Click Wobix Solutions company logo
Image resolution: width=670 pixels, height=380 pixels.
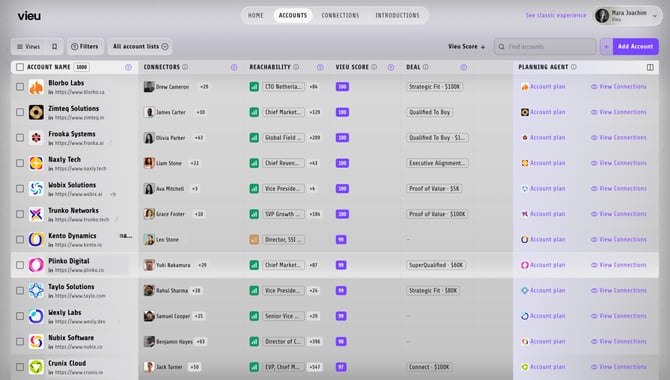tap(36, 189)
